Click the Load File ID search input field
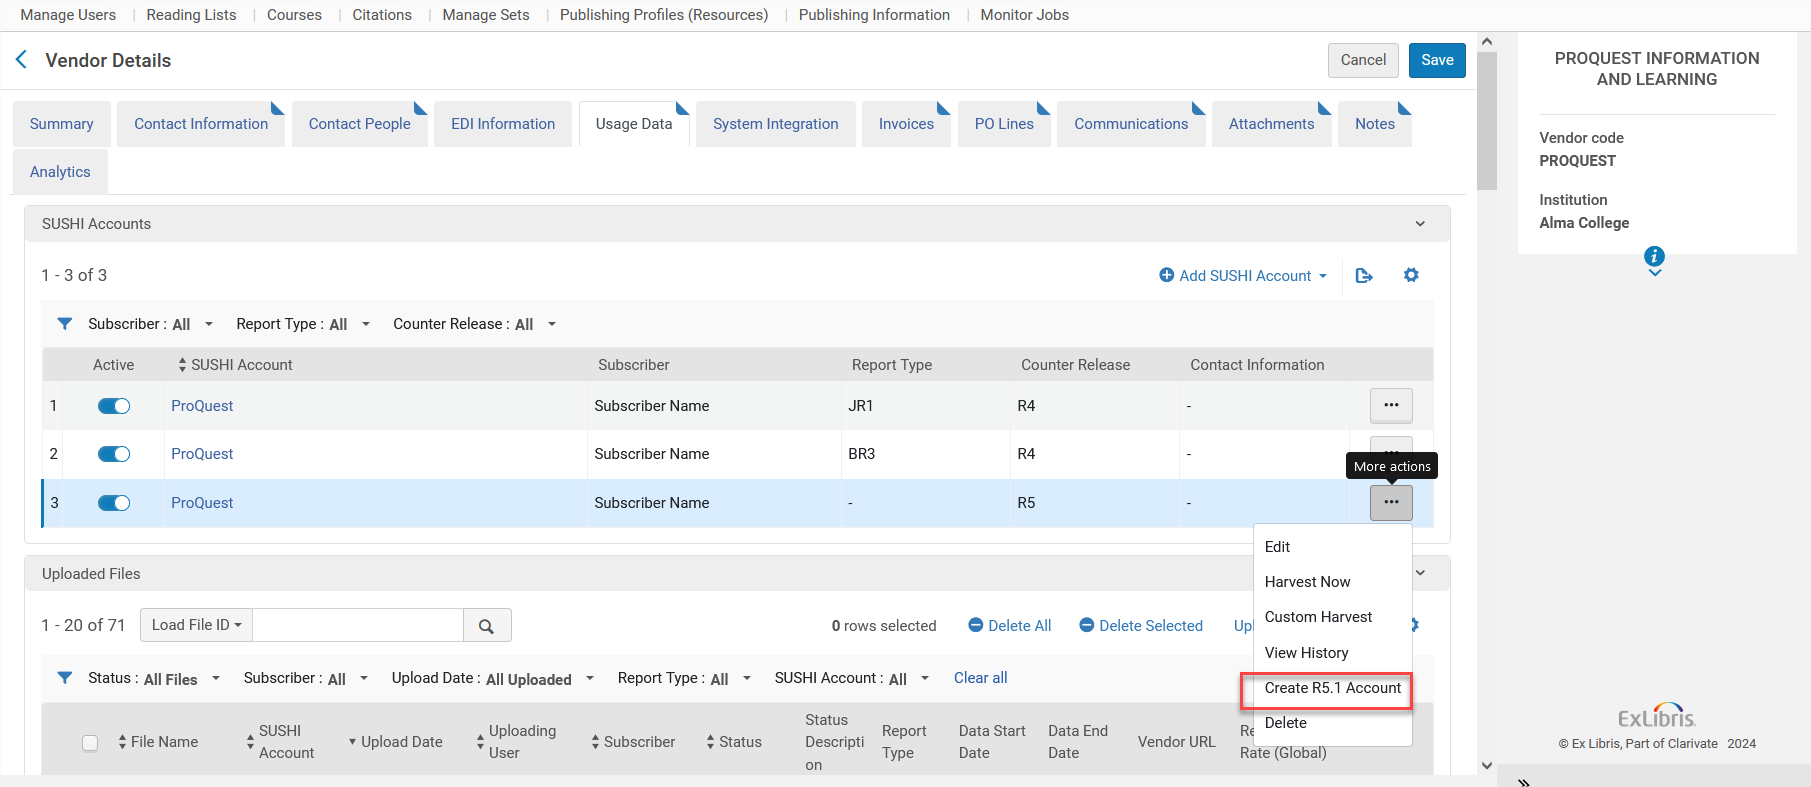Viewport: 1811px width, 787px height. 358,625
